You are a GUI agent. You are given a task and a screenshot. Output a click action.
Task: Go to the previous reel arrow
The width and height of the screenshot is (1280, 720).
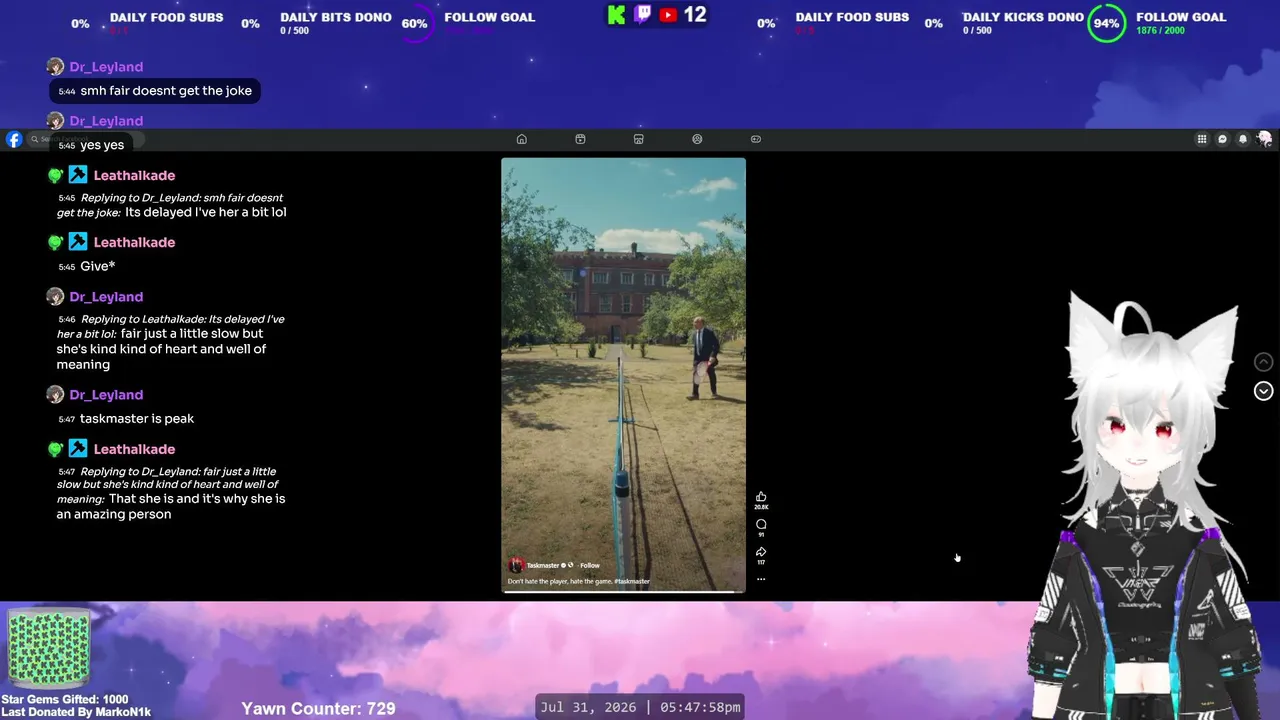tap(1264, 362)
